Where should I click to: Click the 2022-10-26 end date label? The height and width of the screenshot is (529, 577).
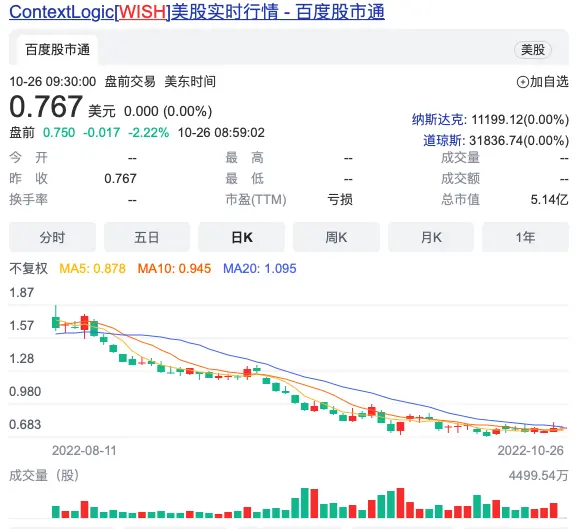(x=530, y=451)
